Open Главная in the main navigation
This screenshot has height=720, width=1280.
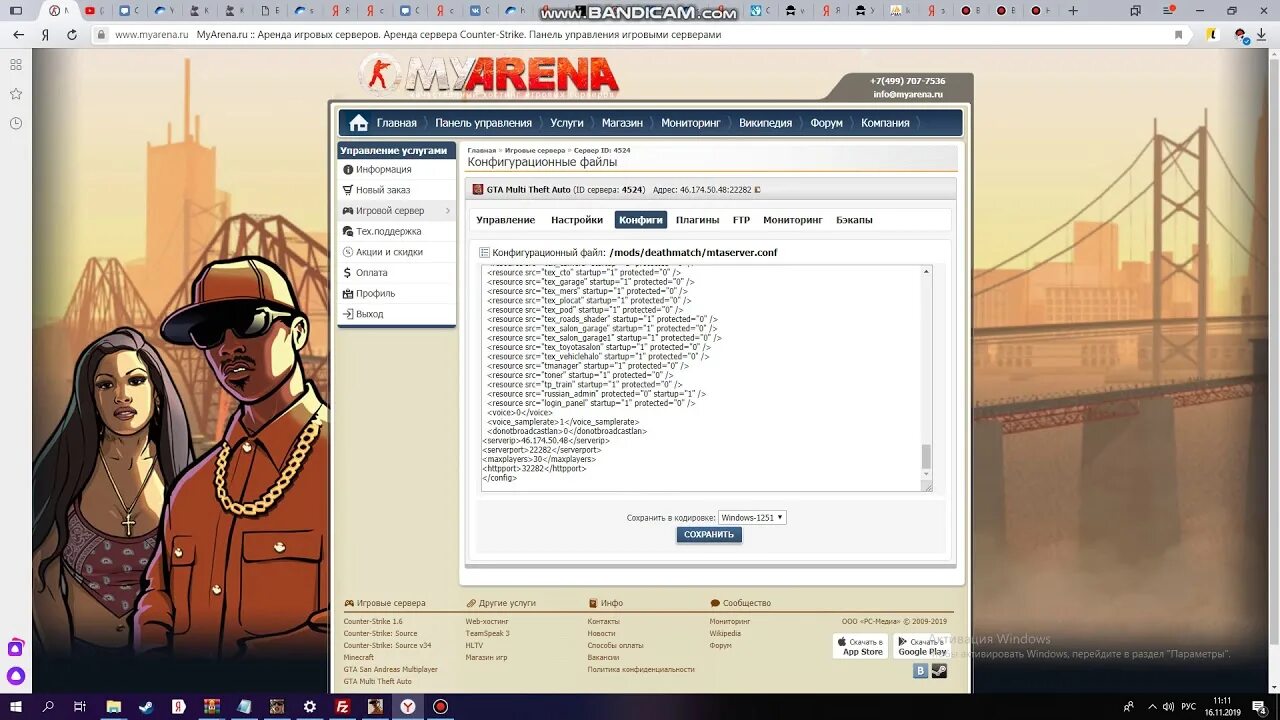point(396,123)
